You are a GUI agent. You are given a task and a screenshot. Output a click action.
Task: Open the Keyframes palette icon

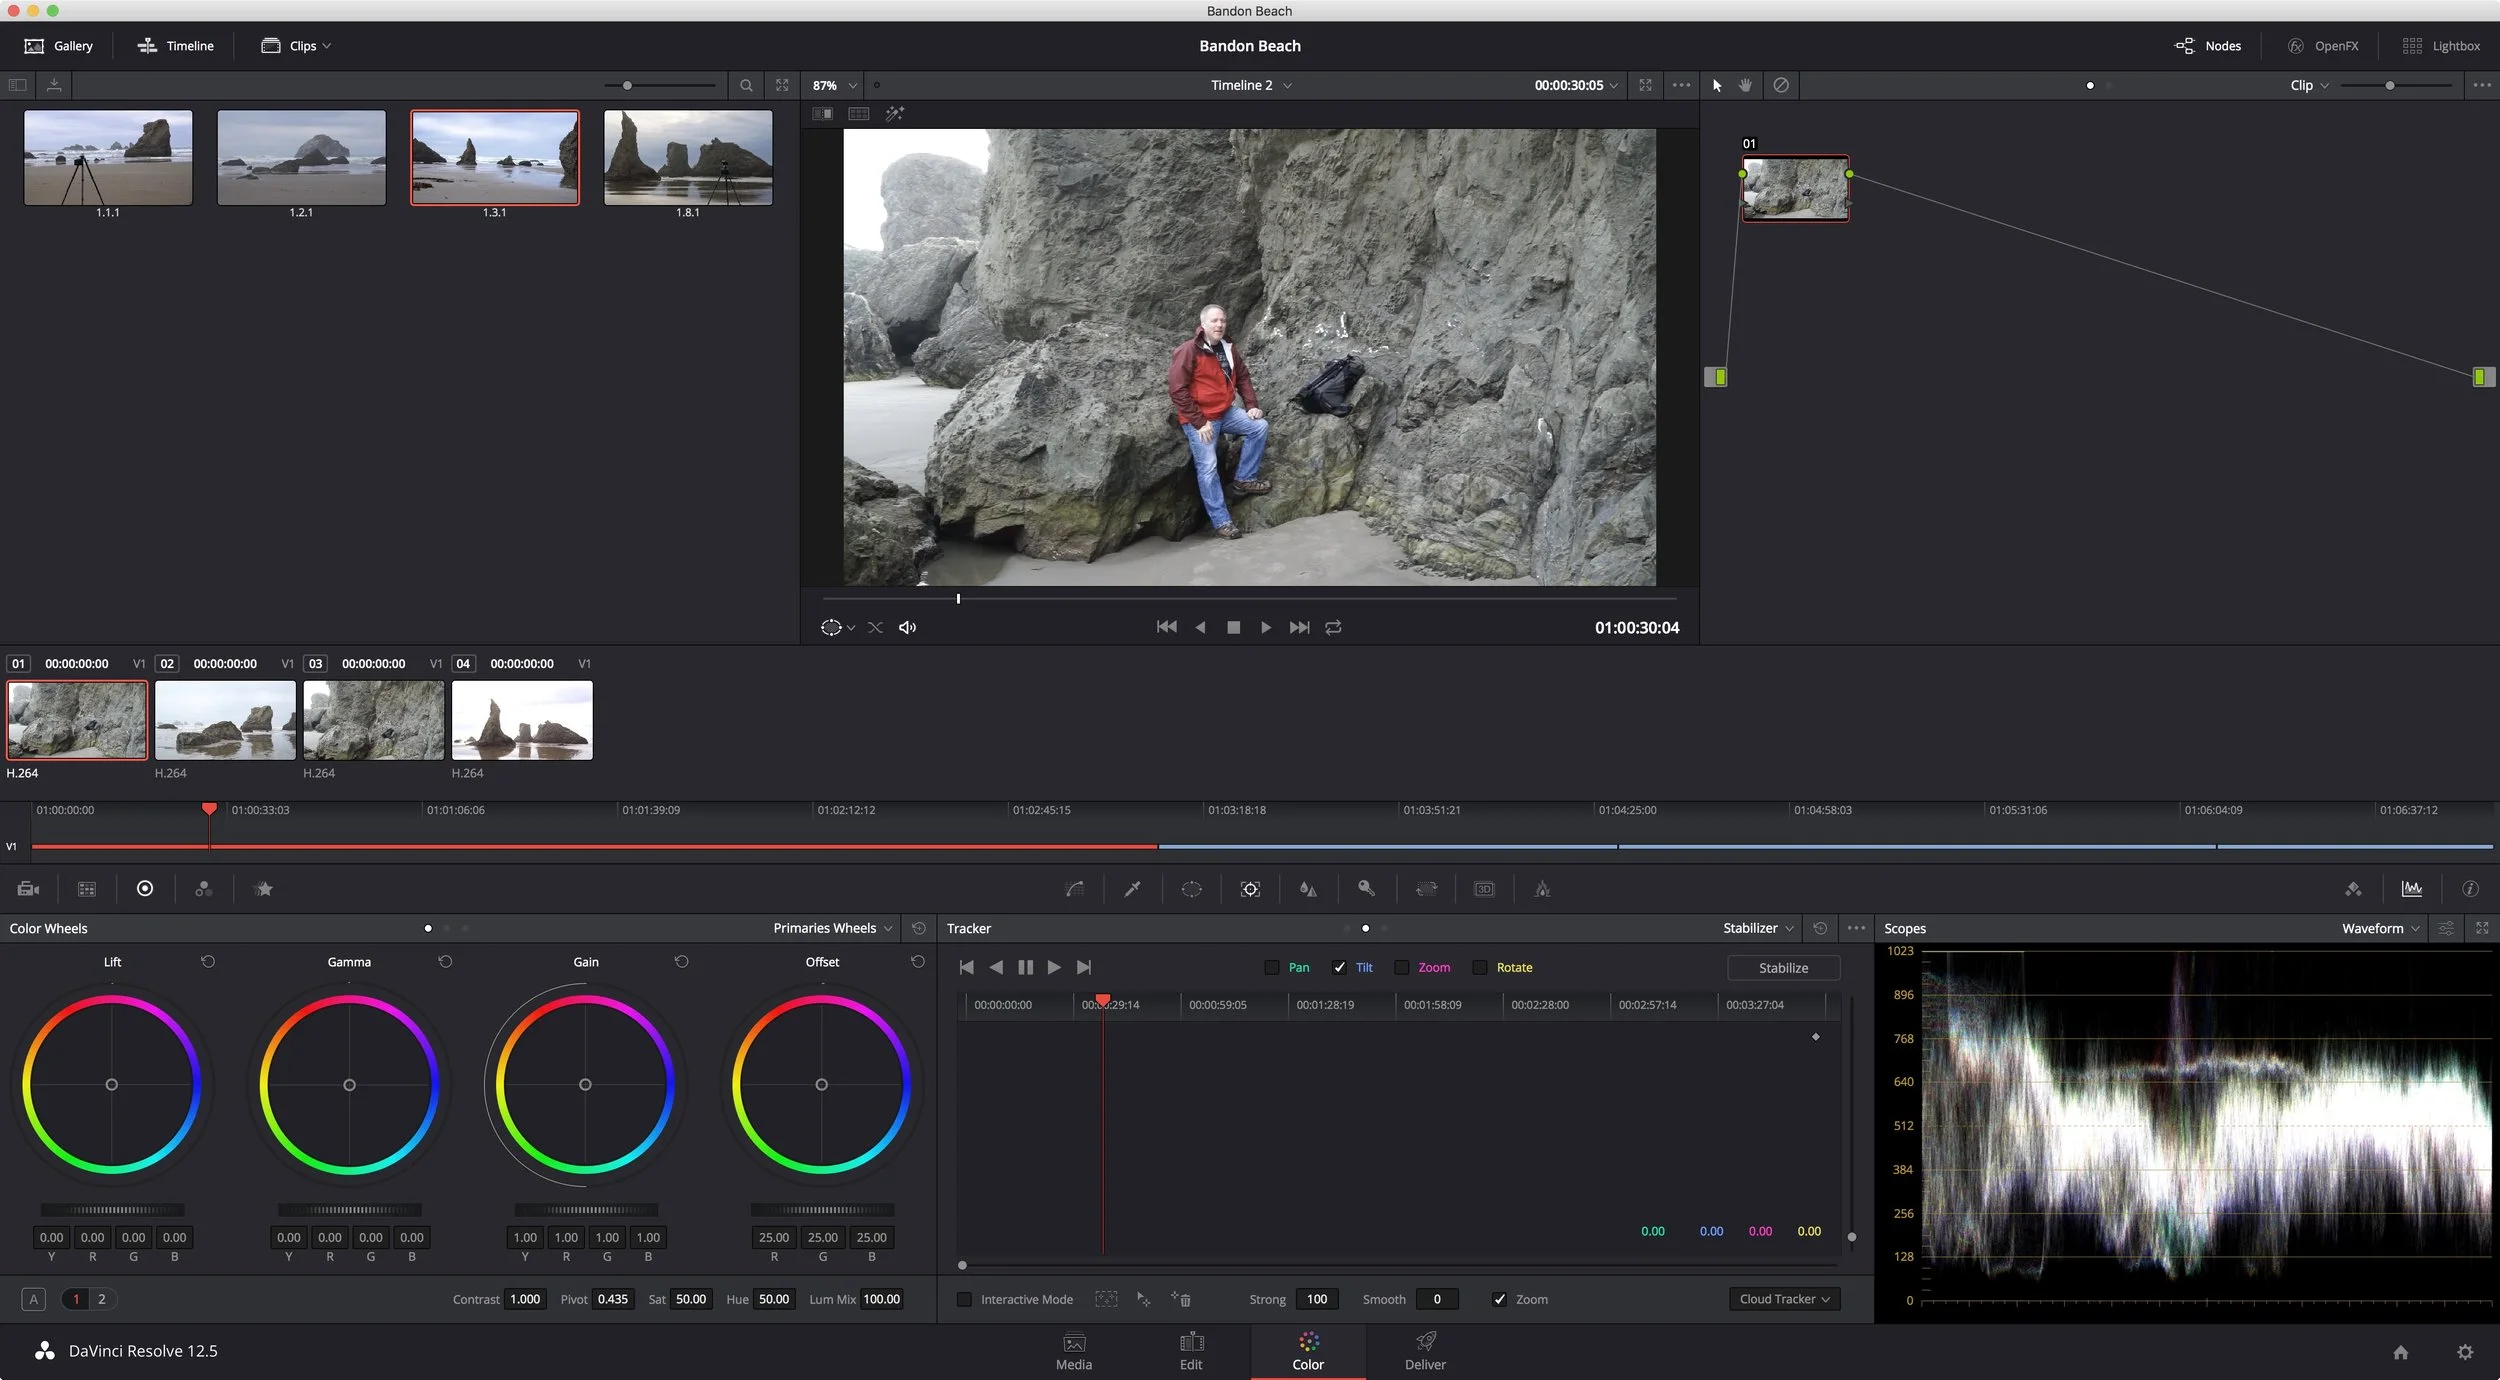[2353, 889]
